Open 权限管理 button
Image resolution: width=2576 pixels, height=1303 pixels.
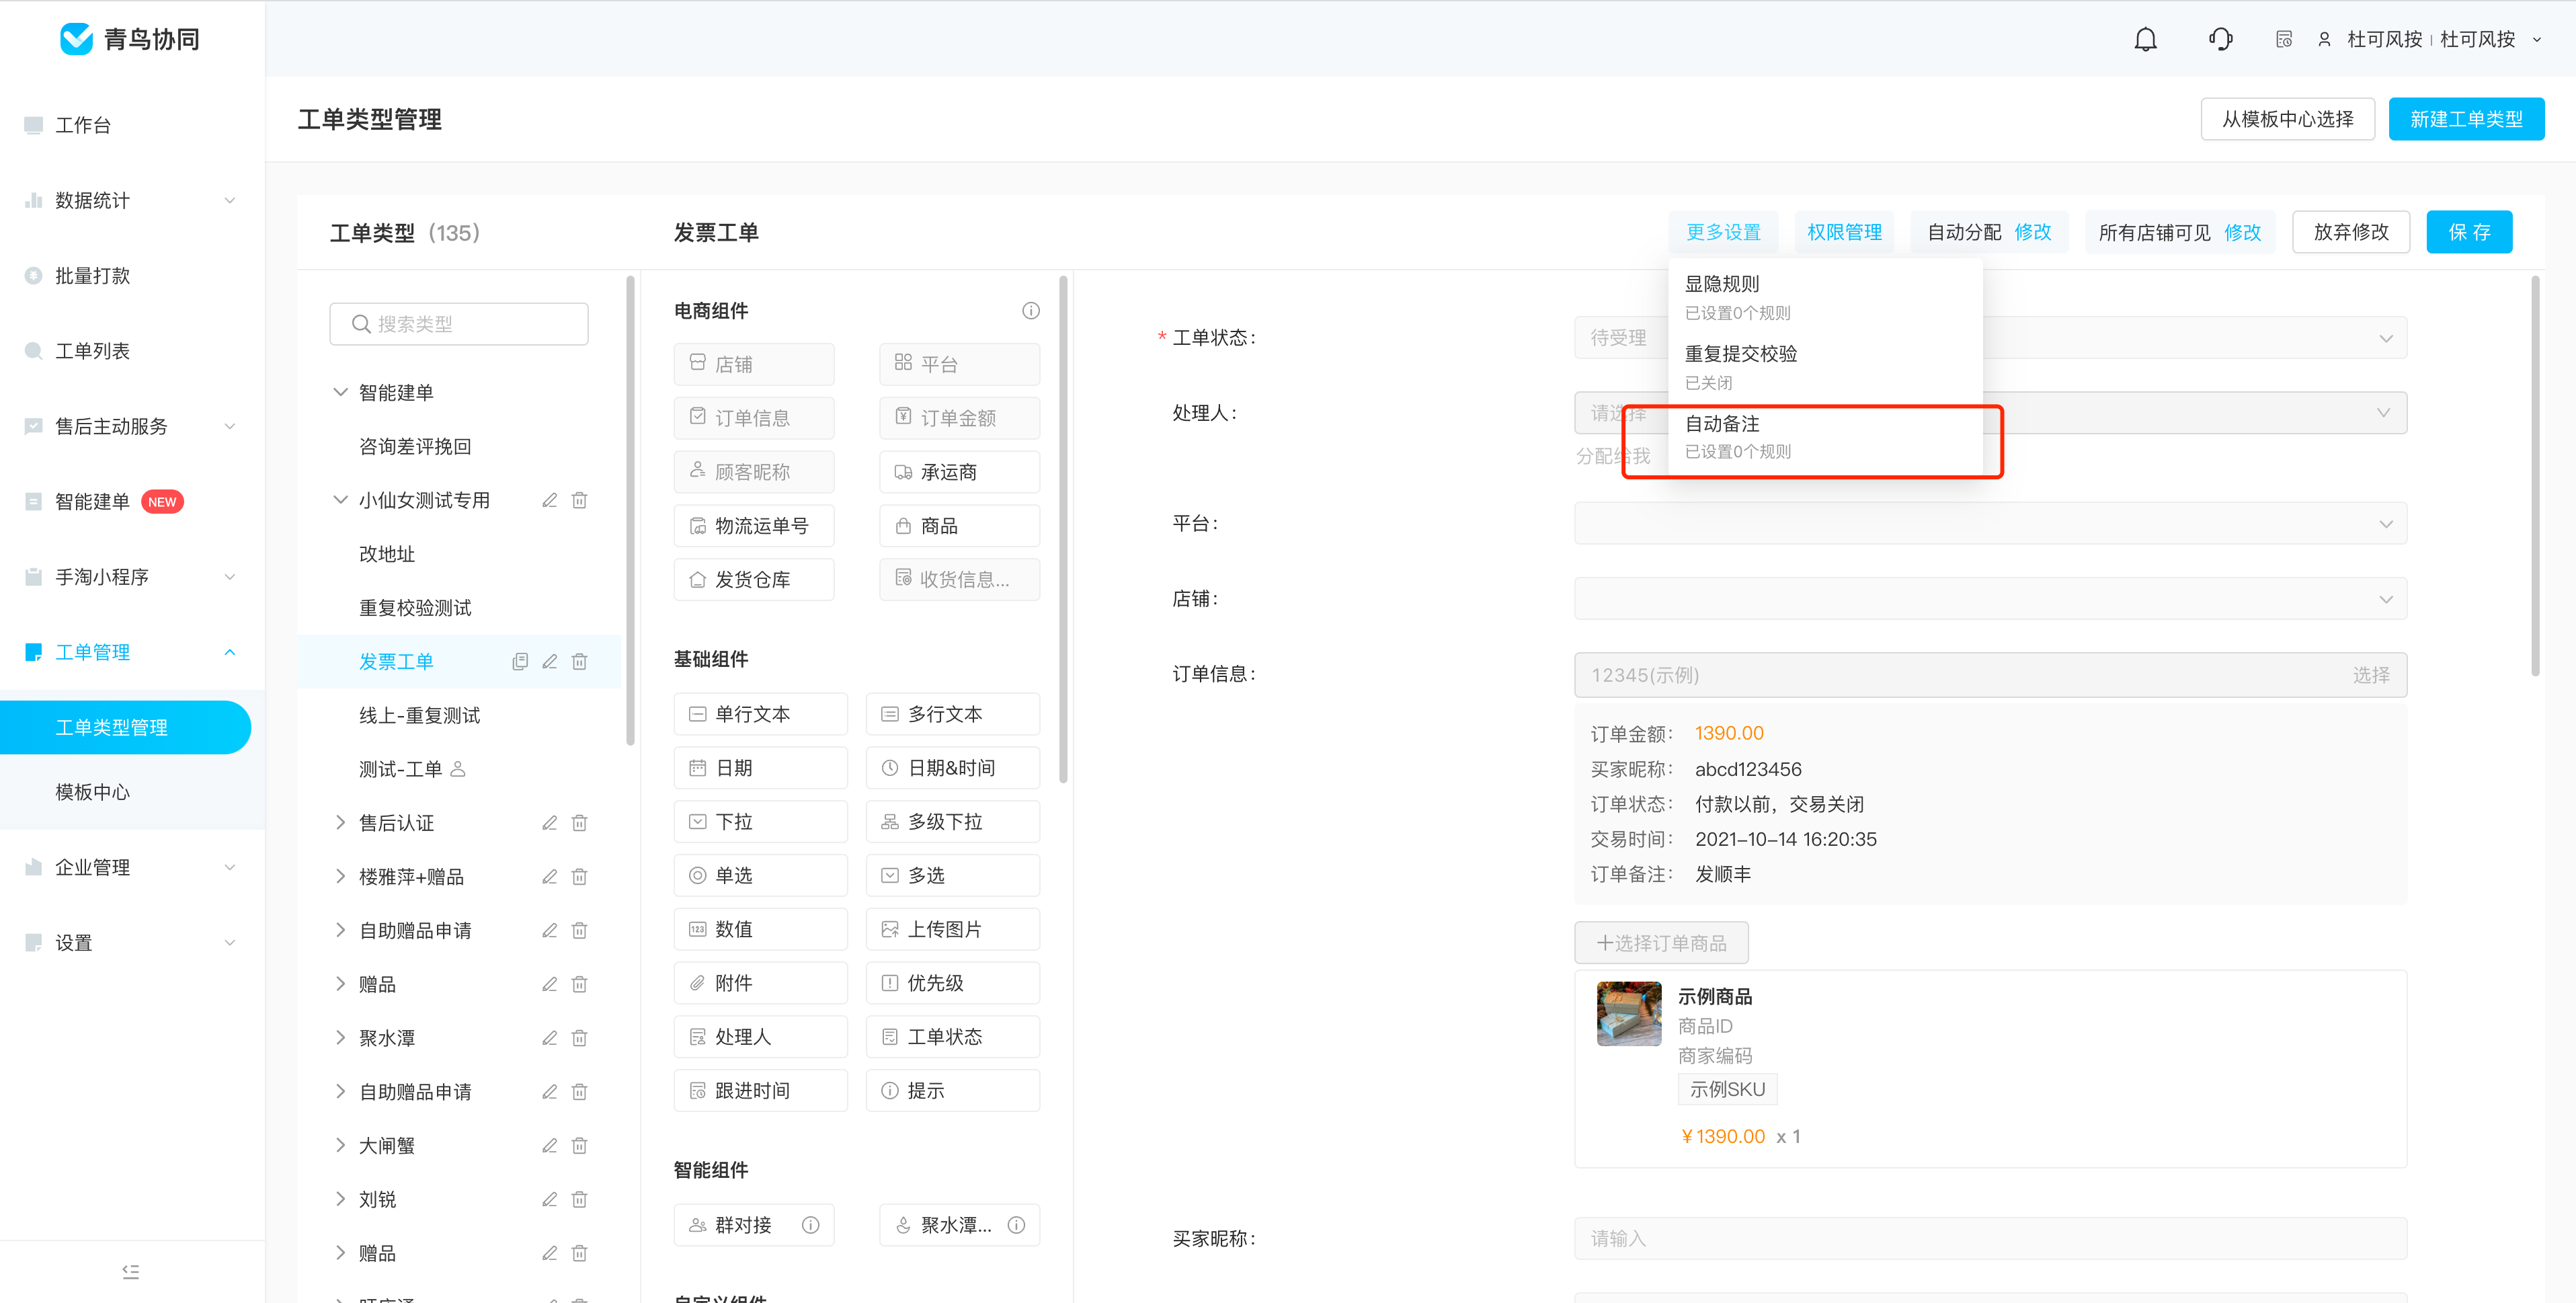[x=1844, y=232]
